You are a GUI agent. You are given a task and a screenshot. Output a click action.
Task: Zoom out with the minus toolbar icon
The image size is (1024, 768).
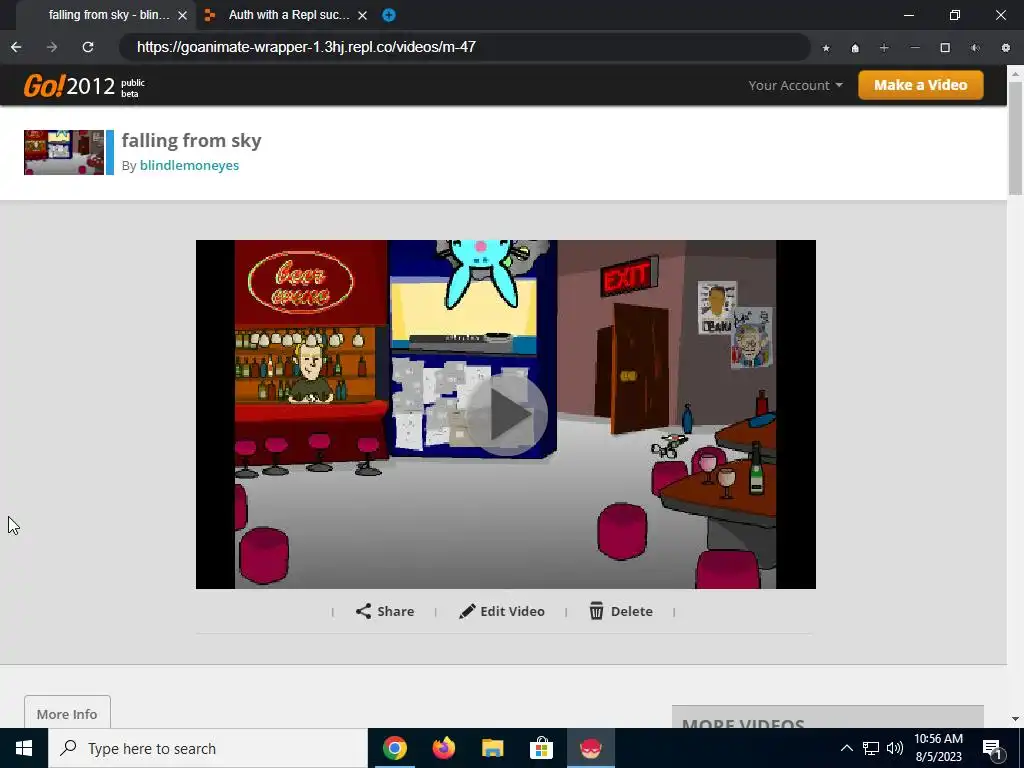[x=915, y=48]
